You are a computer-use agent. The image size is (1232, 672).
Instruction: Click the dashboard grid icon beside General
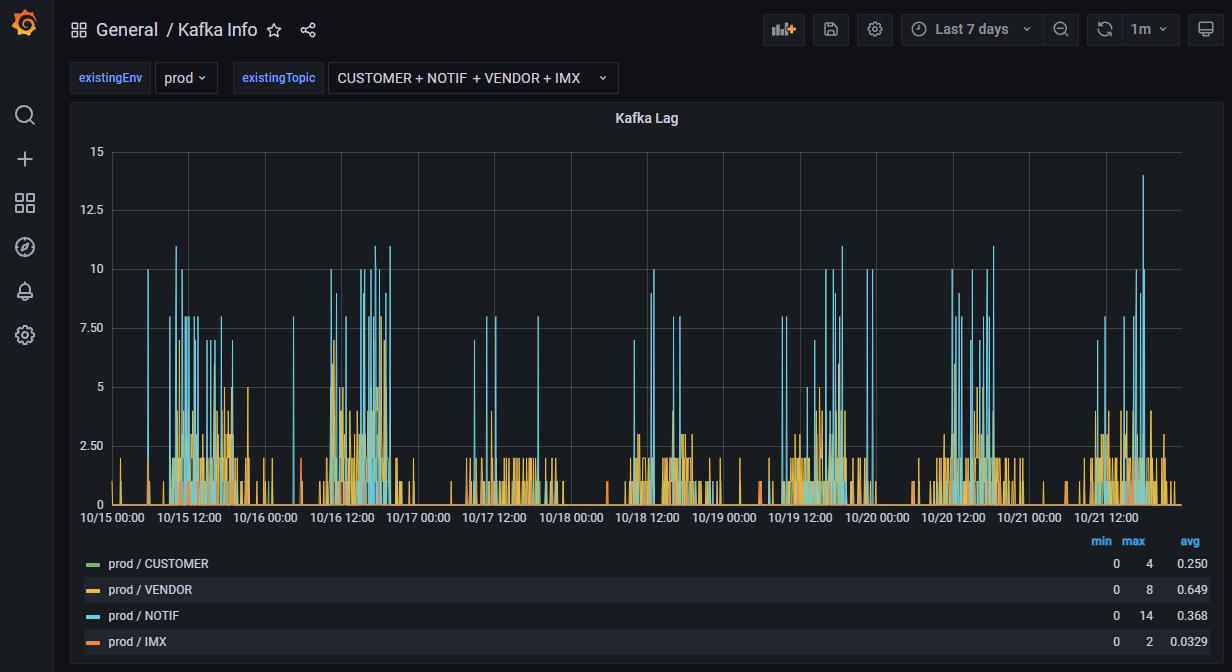tap(79, 30)
